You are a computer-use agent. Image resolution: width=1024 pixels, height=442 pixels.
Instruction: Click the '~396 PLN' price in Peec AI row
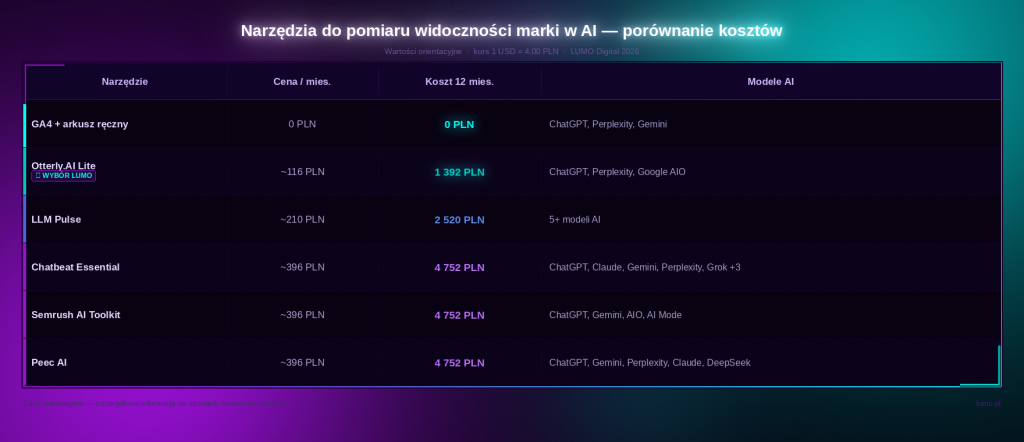[x=302, y=362]
